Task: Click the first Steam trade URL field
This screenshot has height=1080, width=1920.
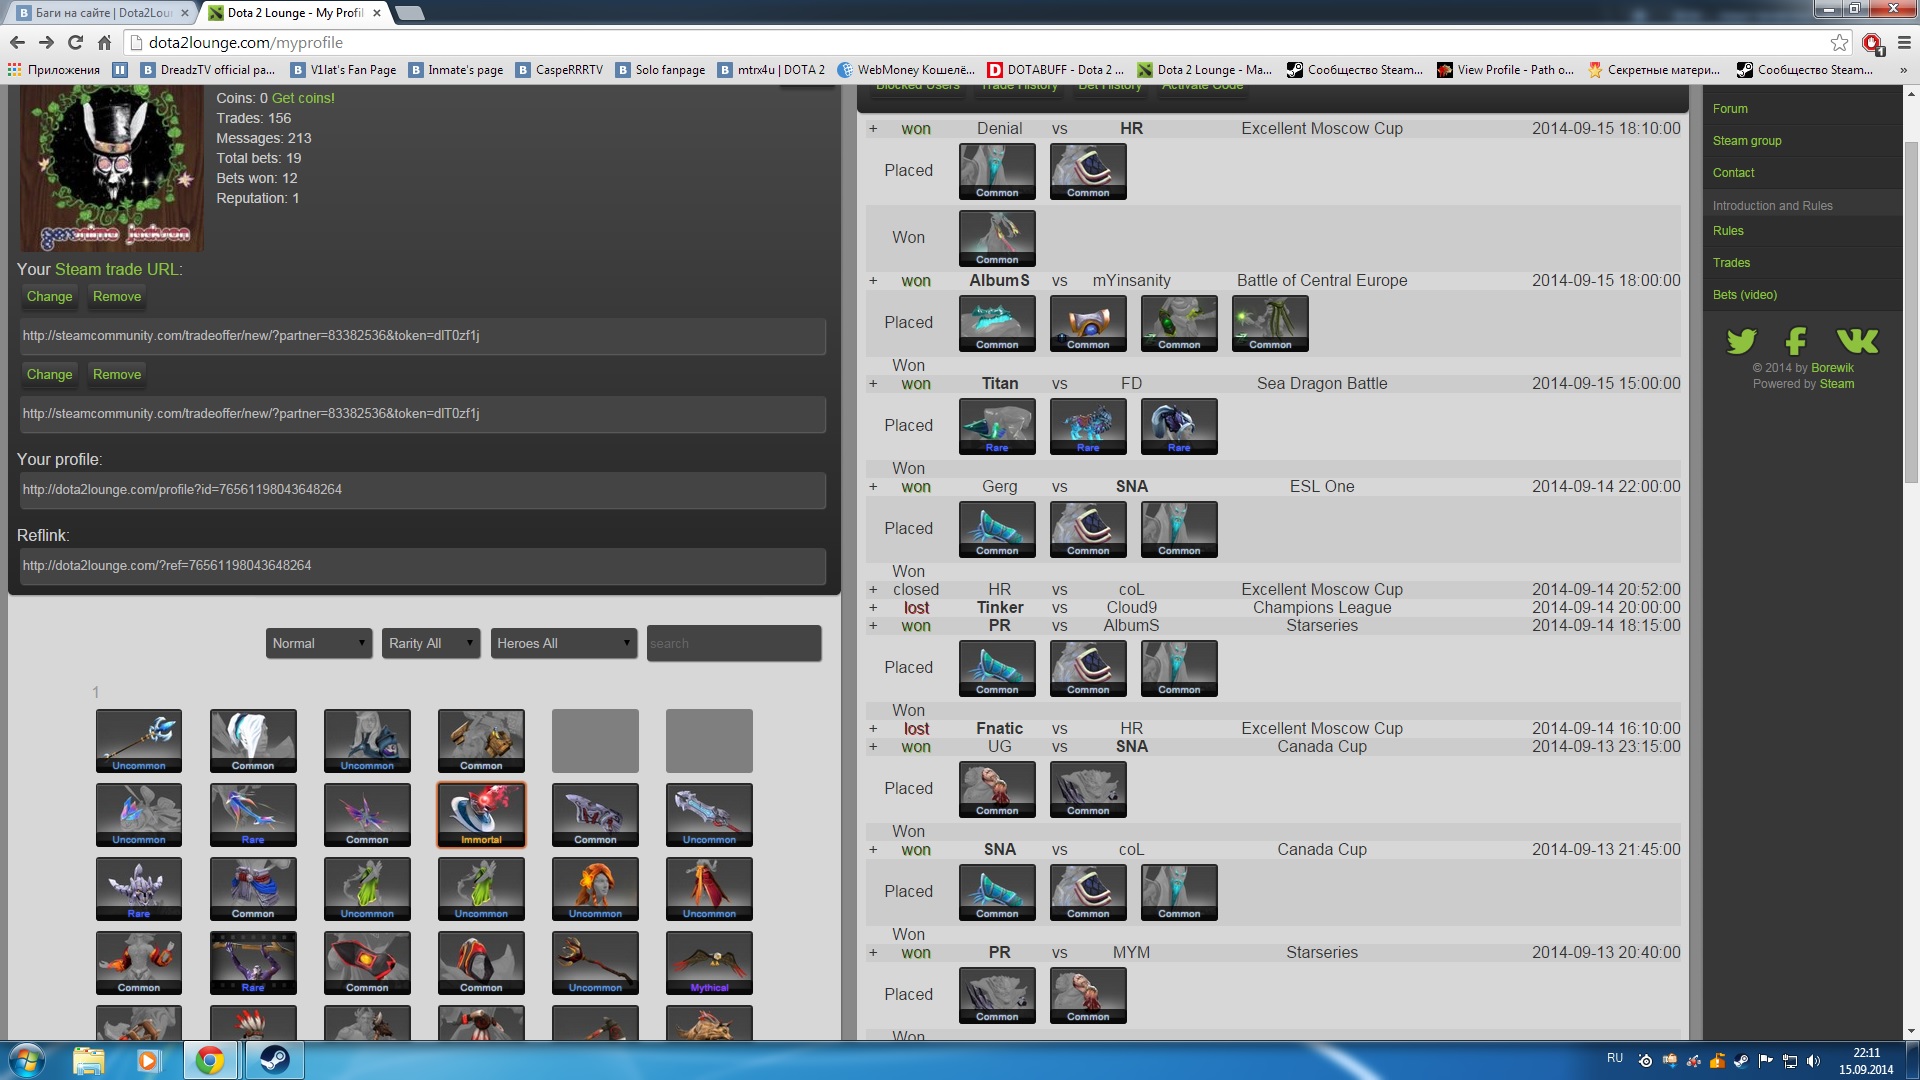Action: click(423, 336)
